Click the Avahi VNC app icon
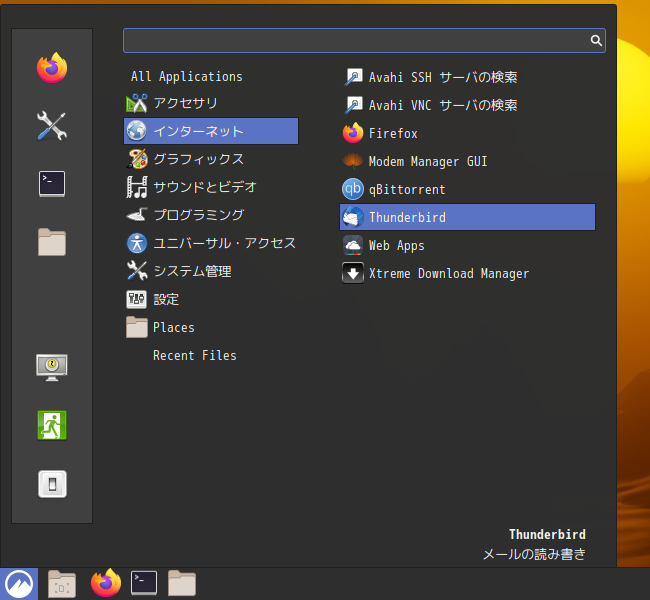Image resolution: width=650 pixels, height=600 pixels. 353,105
